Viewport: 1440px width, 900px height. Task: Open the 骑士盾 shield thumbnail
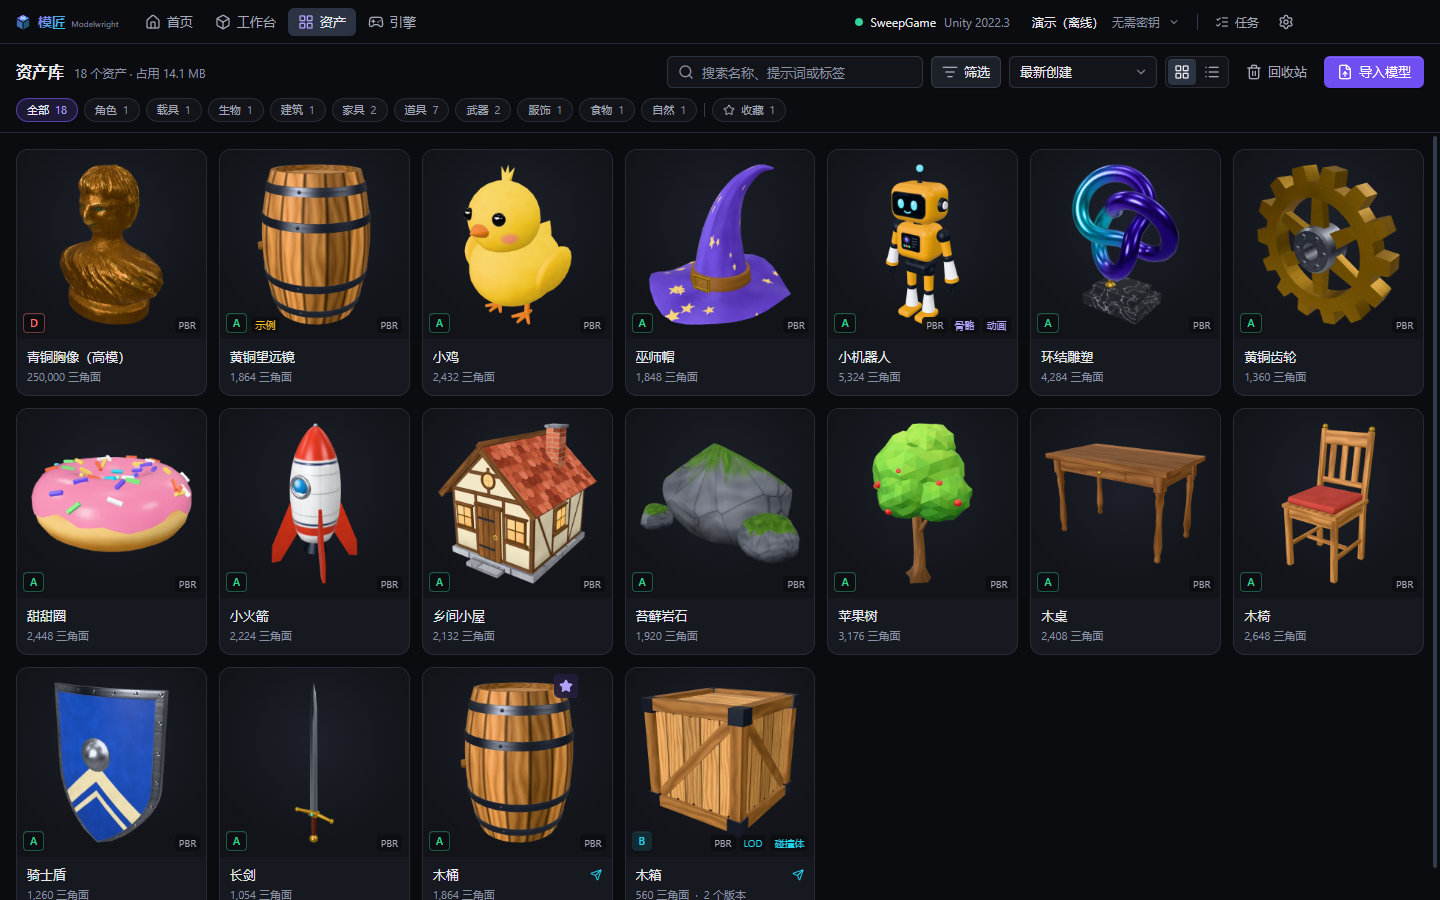[111, 762]
